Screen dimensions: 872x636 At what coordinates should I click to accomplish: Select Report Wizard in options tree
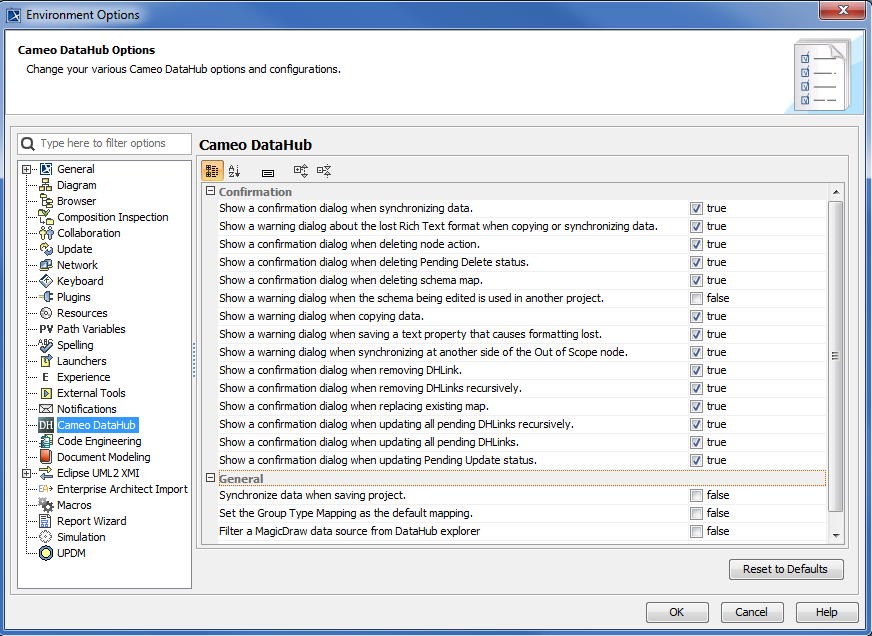(91, 521)
